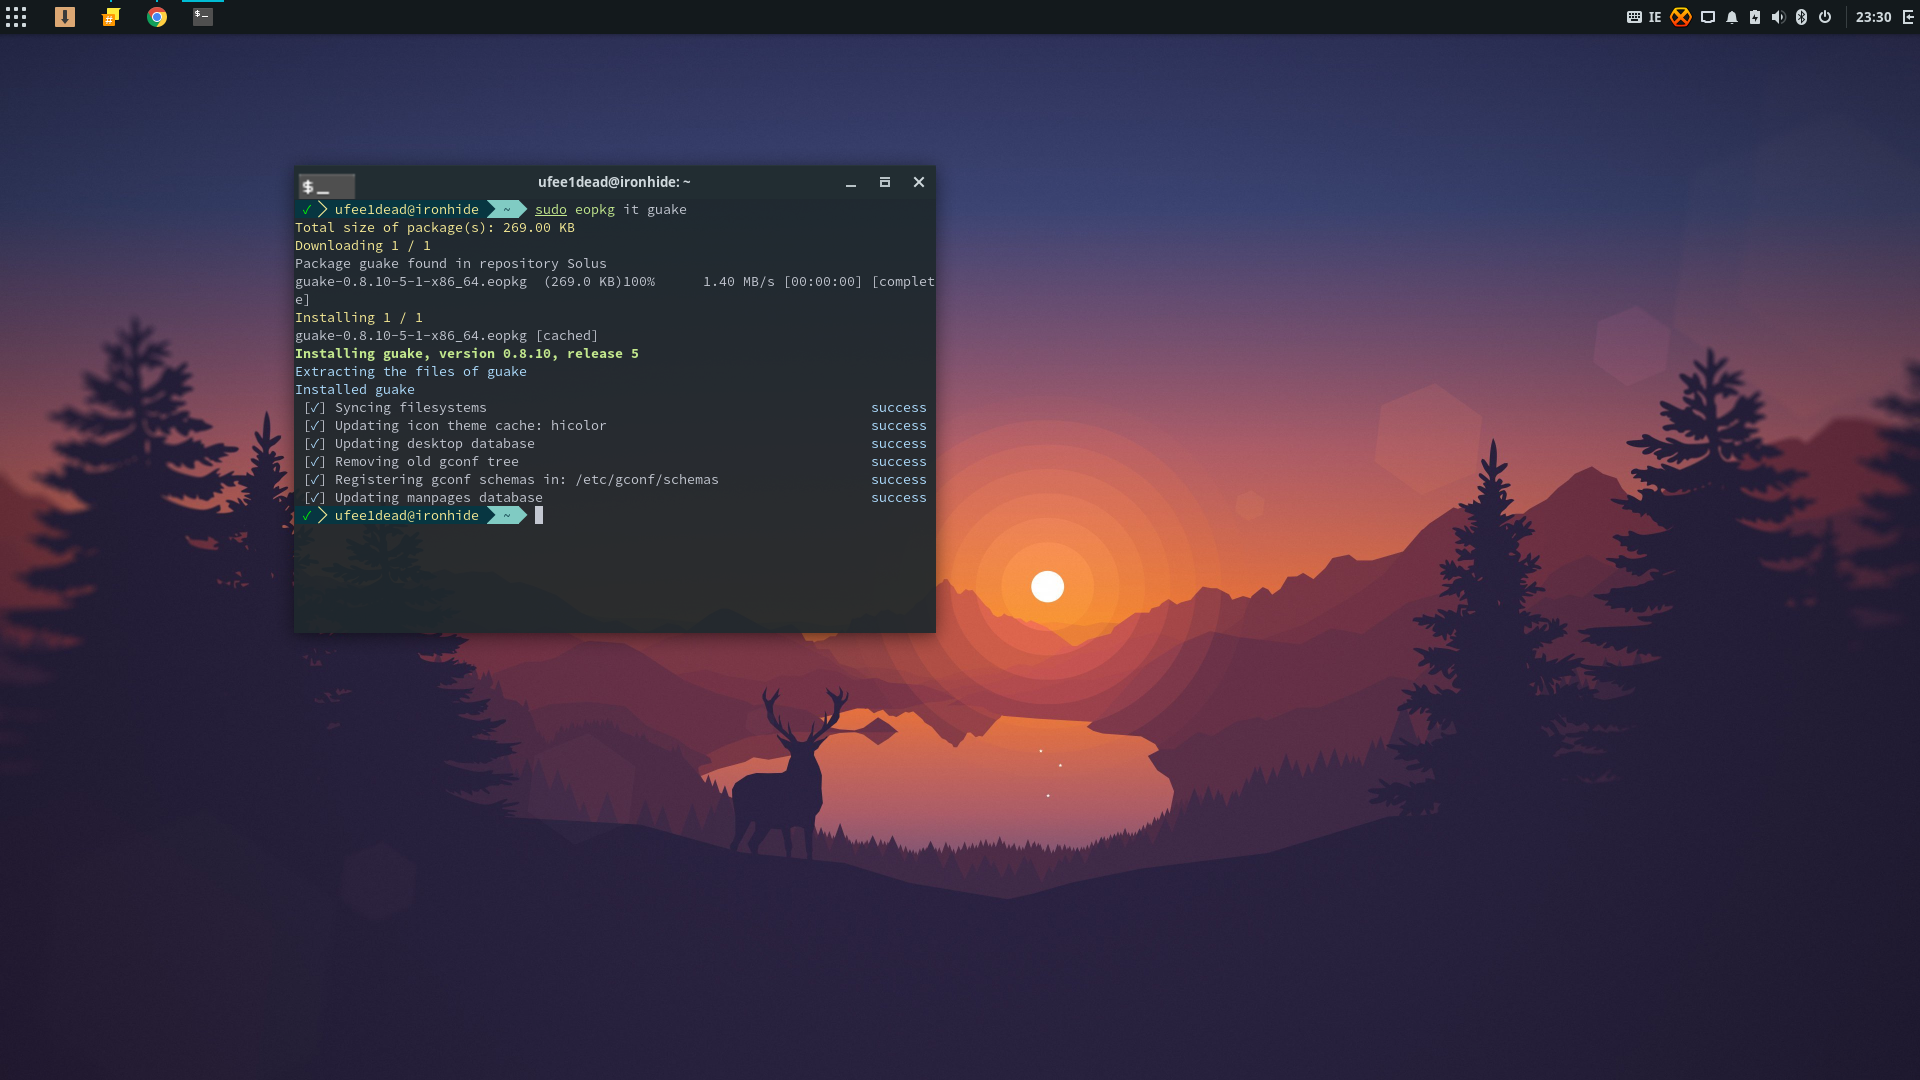The image size is (1920, 1080).
Task: Show notifications via bell icon
Action: coord(1732,17)
